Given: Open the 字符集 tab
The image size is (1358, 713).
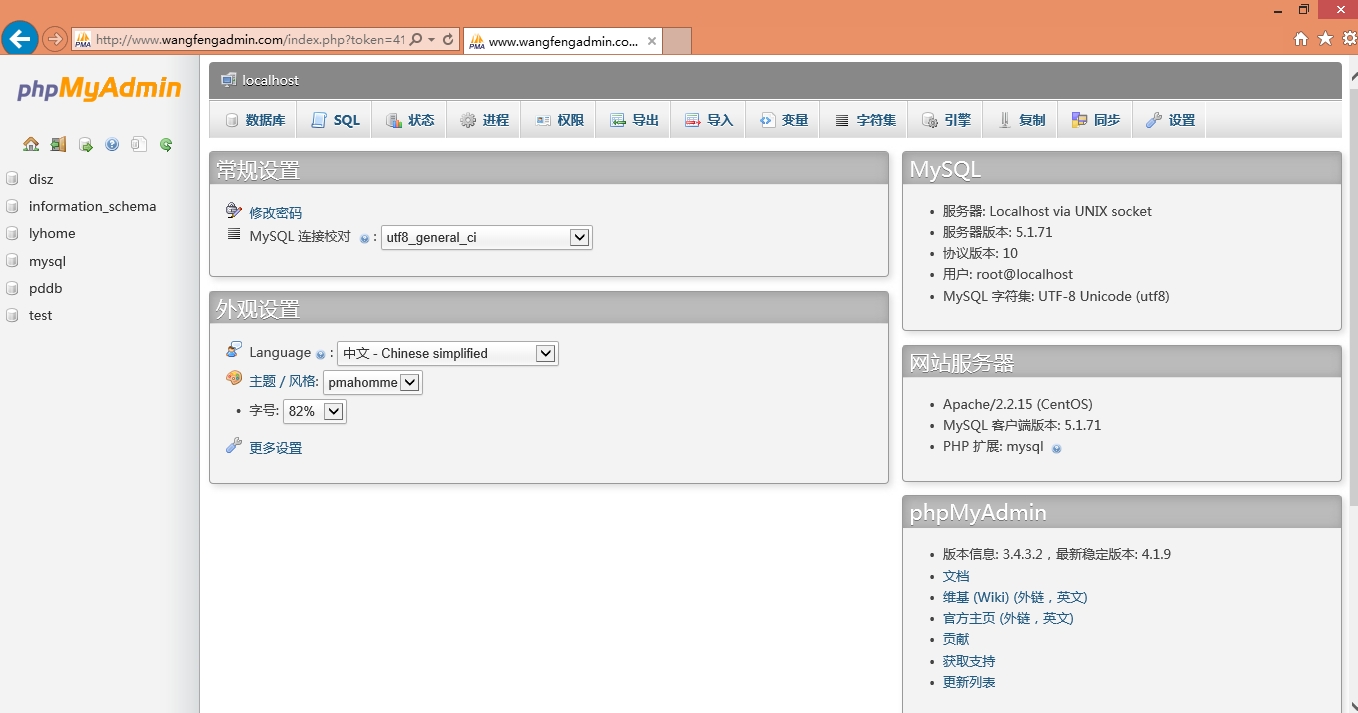Looking at the screenshot, I should pos(865,120).
